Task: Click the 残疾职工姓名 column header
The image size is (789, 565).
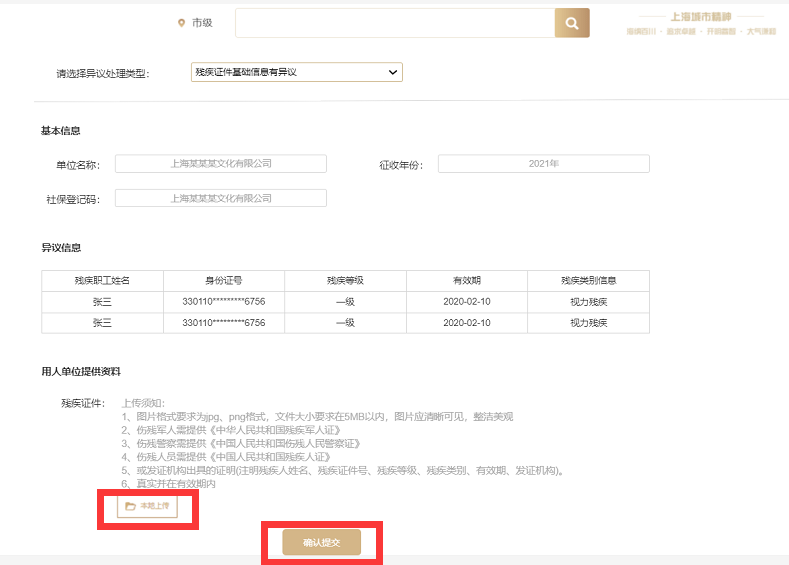Action: coord(102,281)
